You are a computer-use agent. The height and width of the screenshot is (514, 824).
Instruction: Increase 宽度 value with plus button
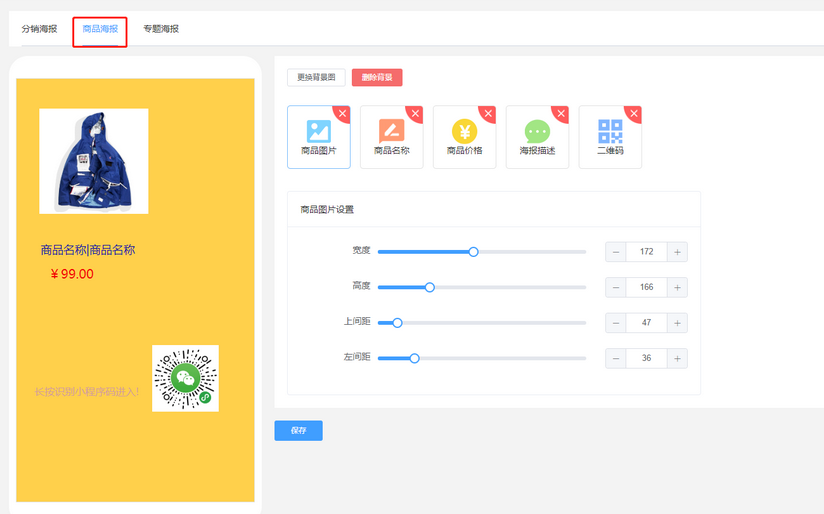[677, 252]
